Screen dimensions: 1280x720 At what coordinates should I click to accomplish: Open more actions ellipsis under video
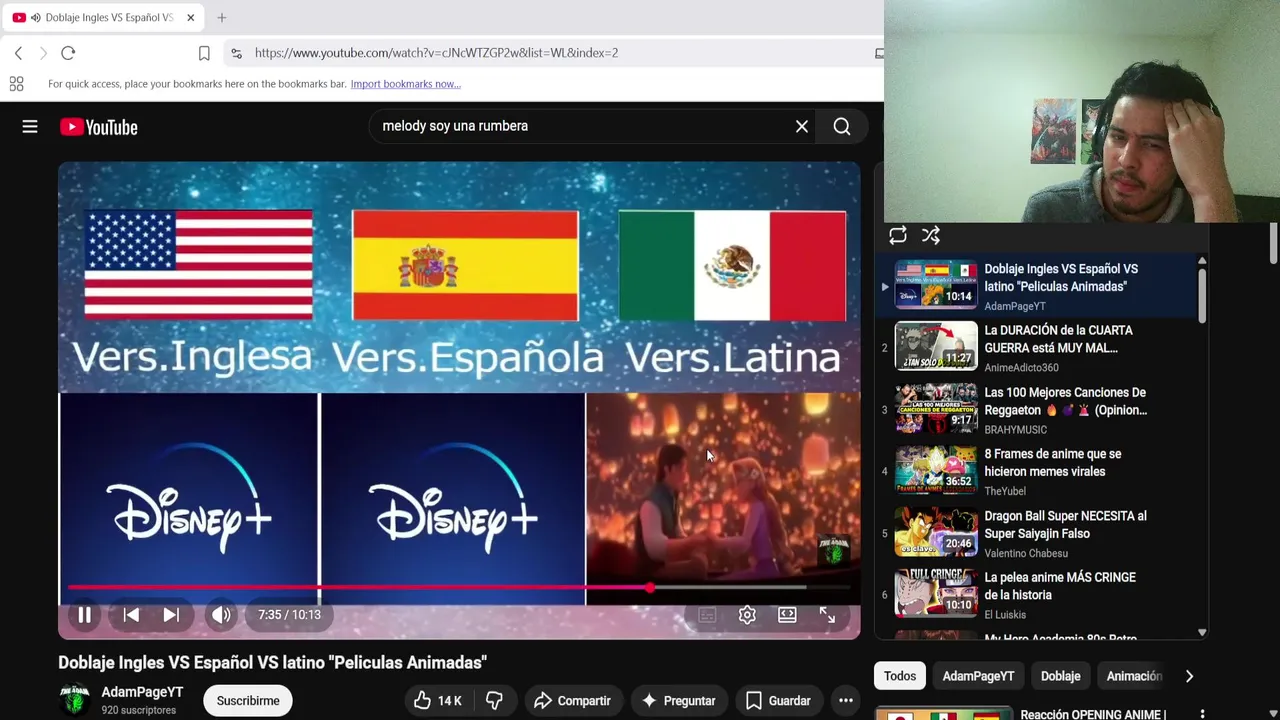(x=845, y=701)
